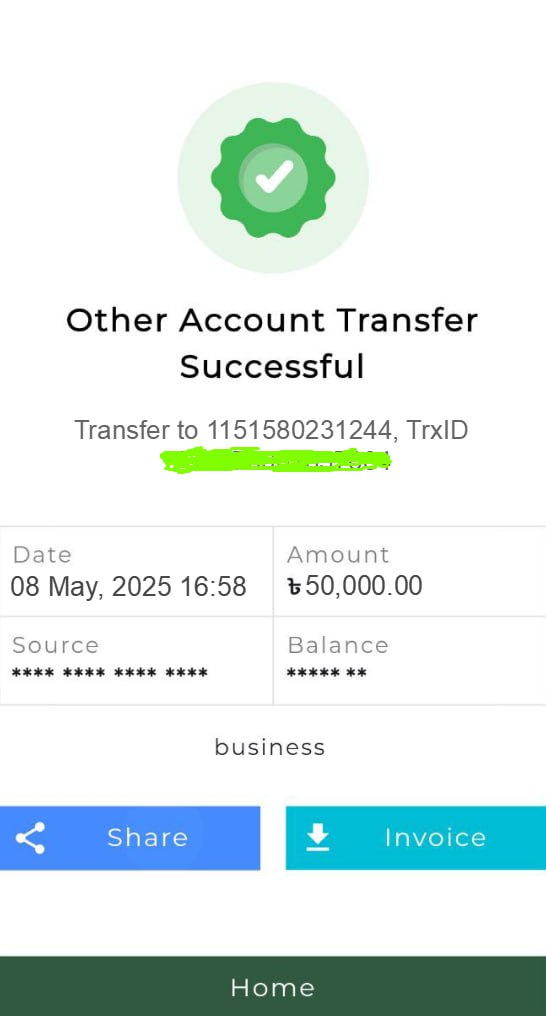Tap the invoice download arrow icon
The height and width of the screenshot is (1016, 546).
coord(317,838)
